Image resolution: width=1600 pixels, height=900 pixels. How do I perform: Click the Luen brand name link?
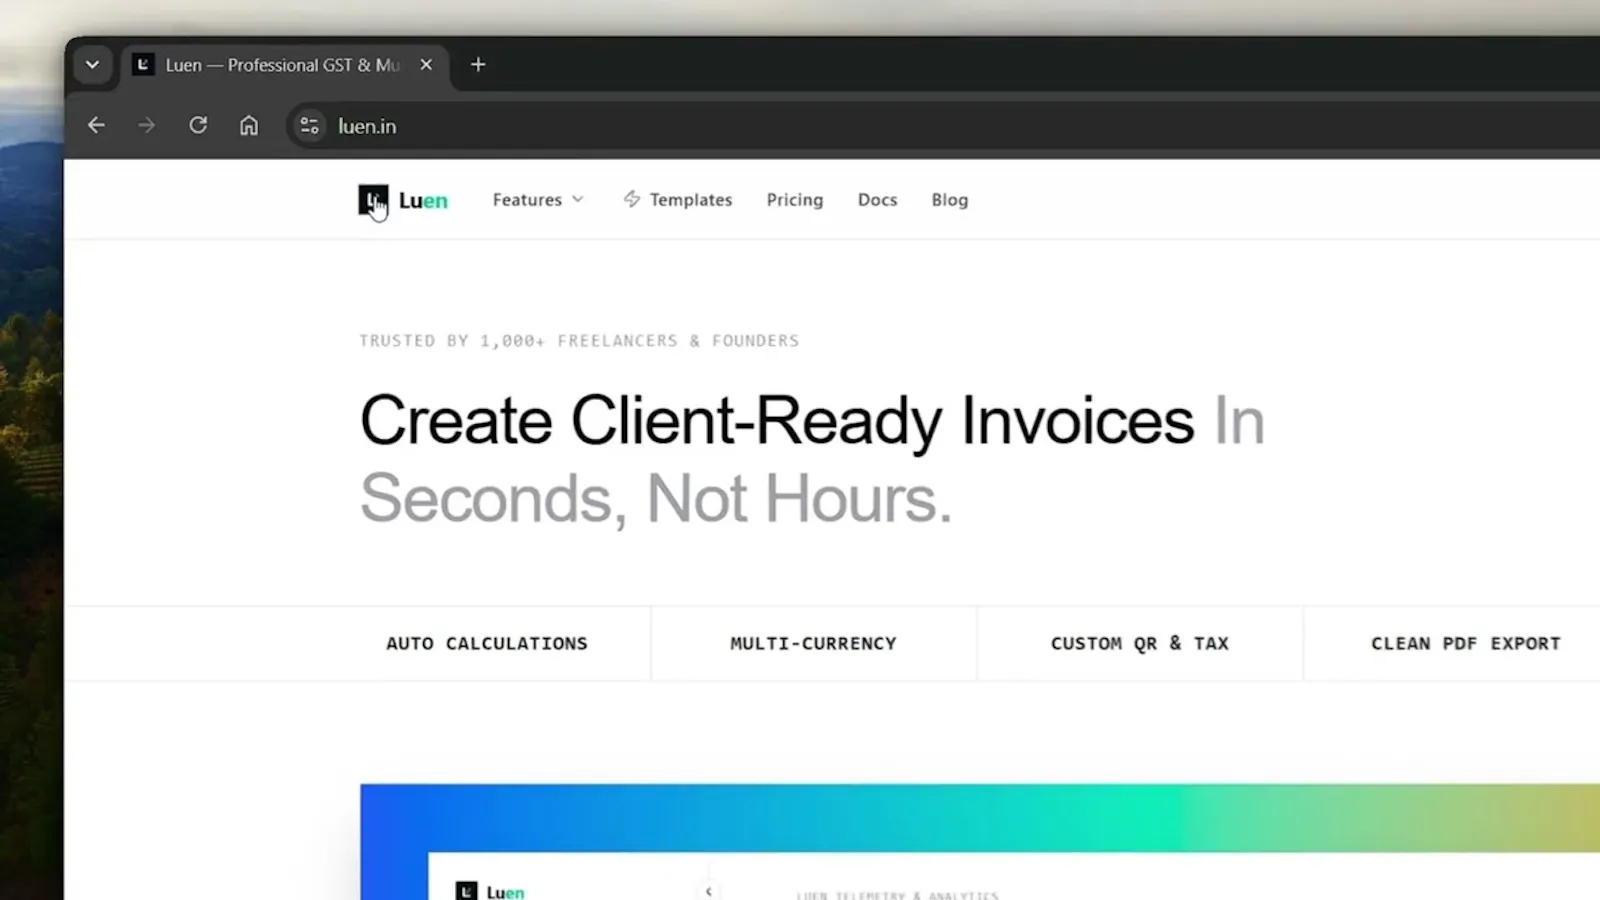tap(423, 200)
